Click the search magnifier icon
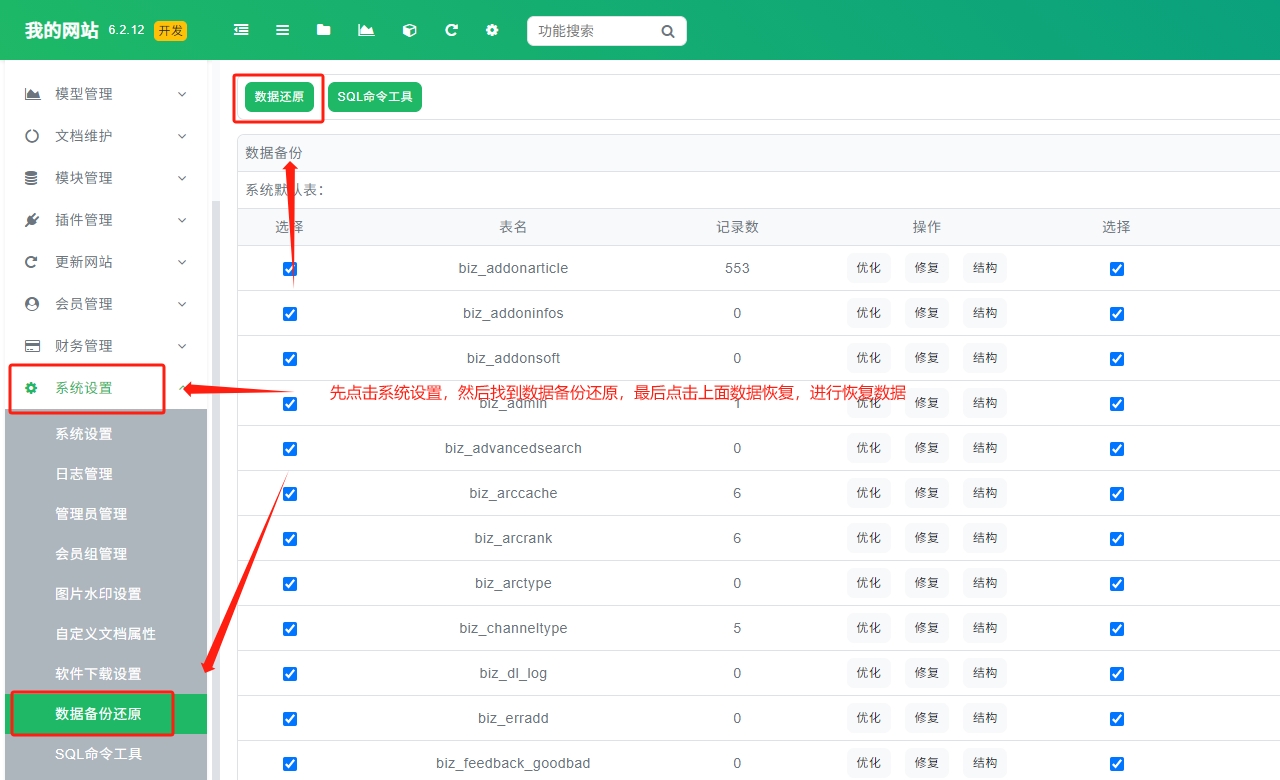 [668, 31]
